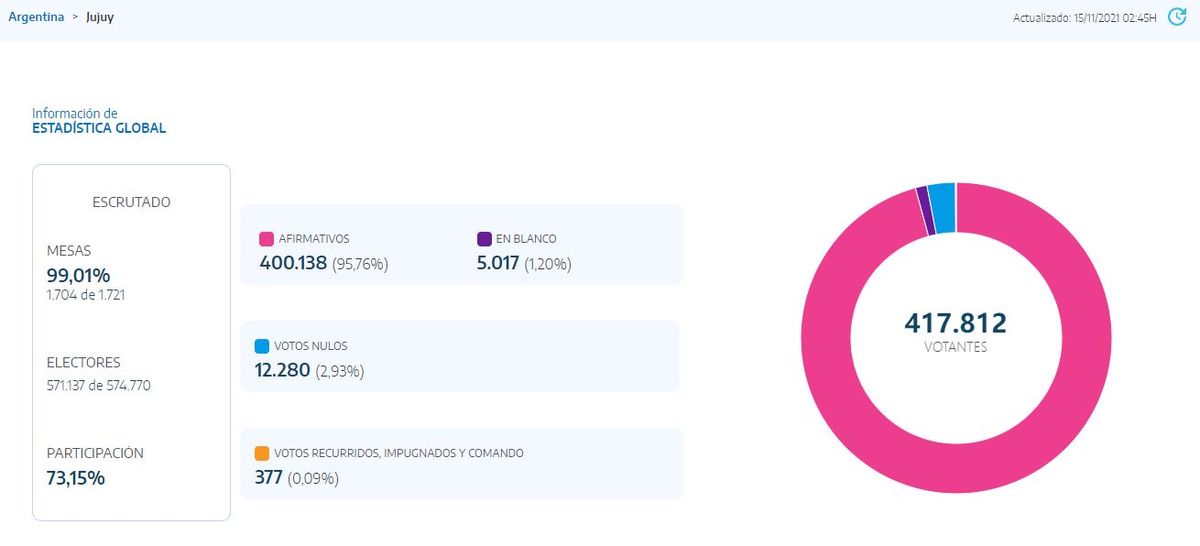Click the Votos Nulos count of 12.280
This screenshot has height=546, width=1200.
[x=282, y=371]
